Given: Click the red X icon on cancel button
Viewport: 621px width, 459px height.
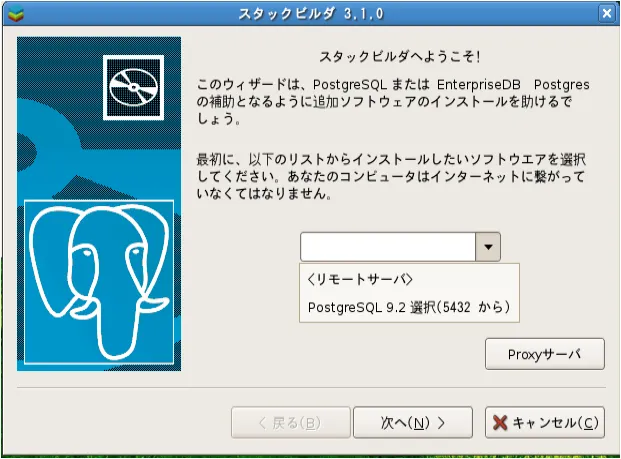Looking at the screenshot, I should 500,423.
